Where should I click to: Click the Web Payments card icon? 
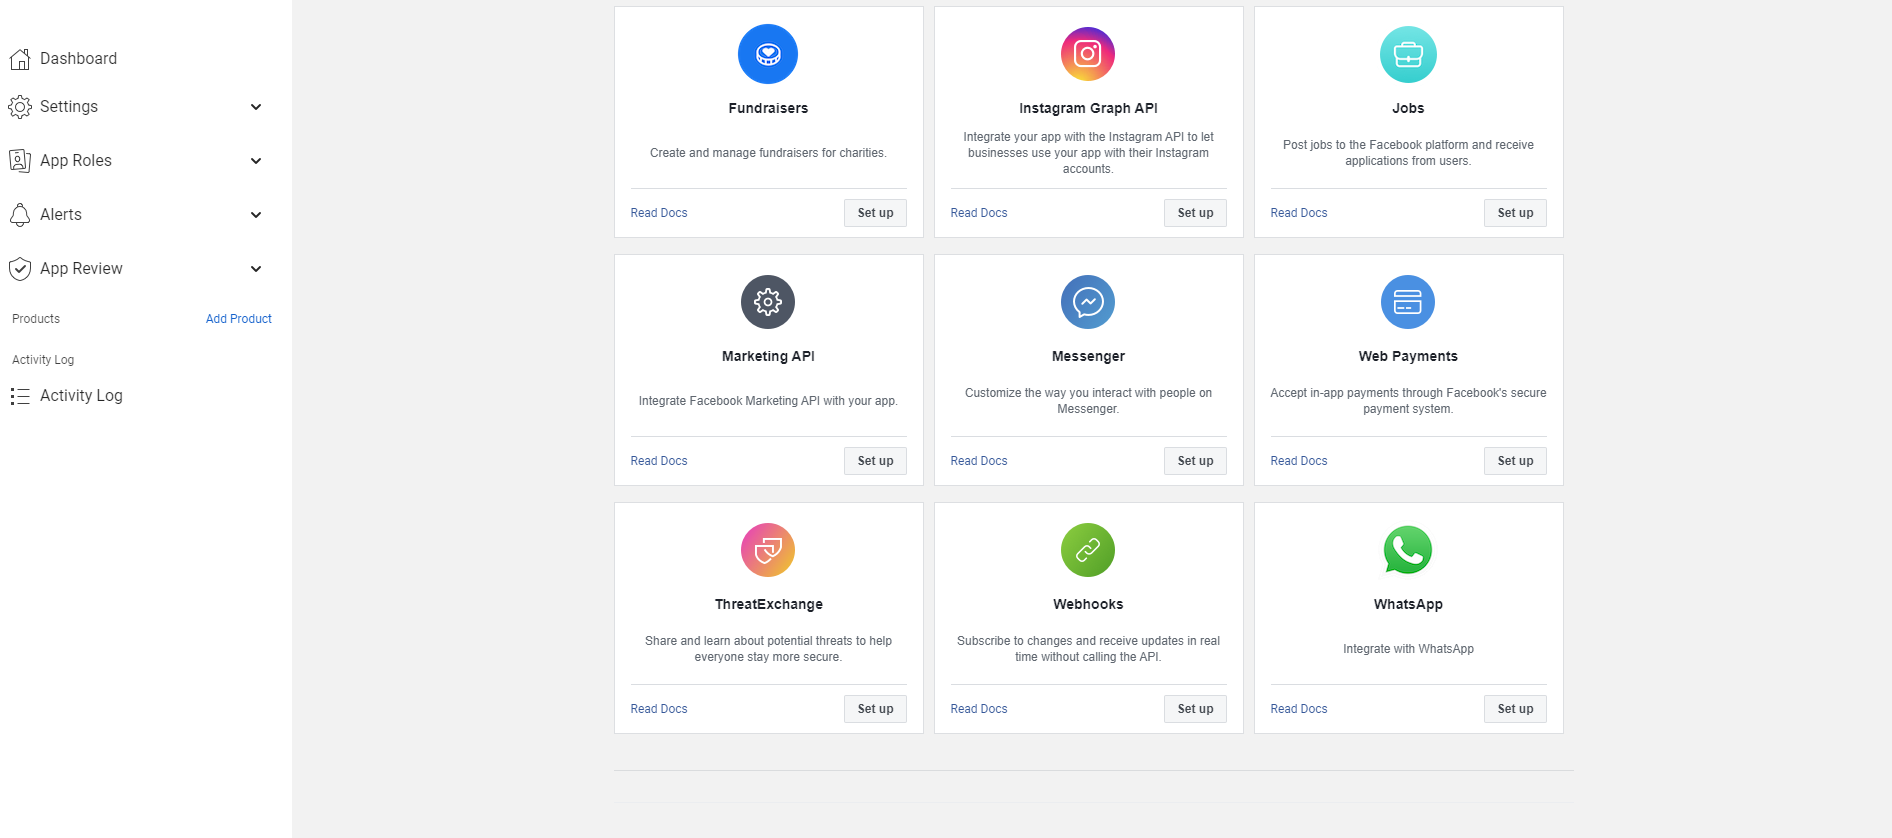point(1408,302)
